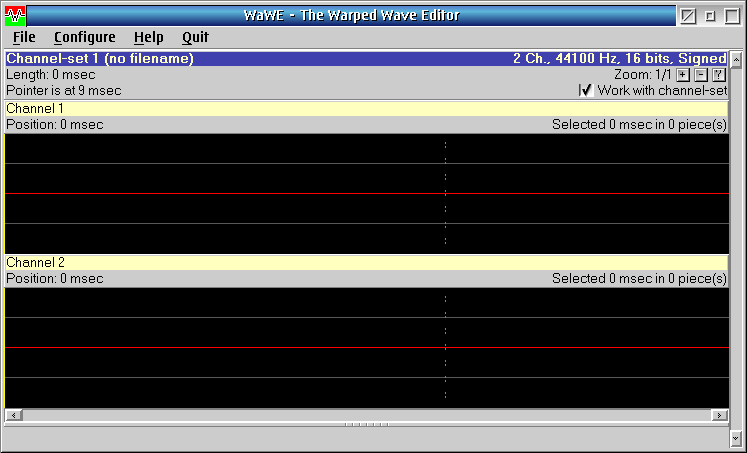Open the File menu
Image resolution: width=747 pixels, height=453 pixels.
(24, 37)
